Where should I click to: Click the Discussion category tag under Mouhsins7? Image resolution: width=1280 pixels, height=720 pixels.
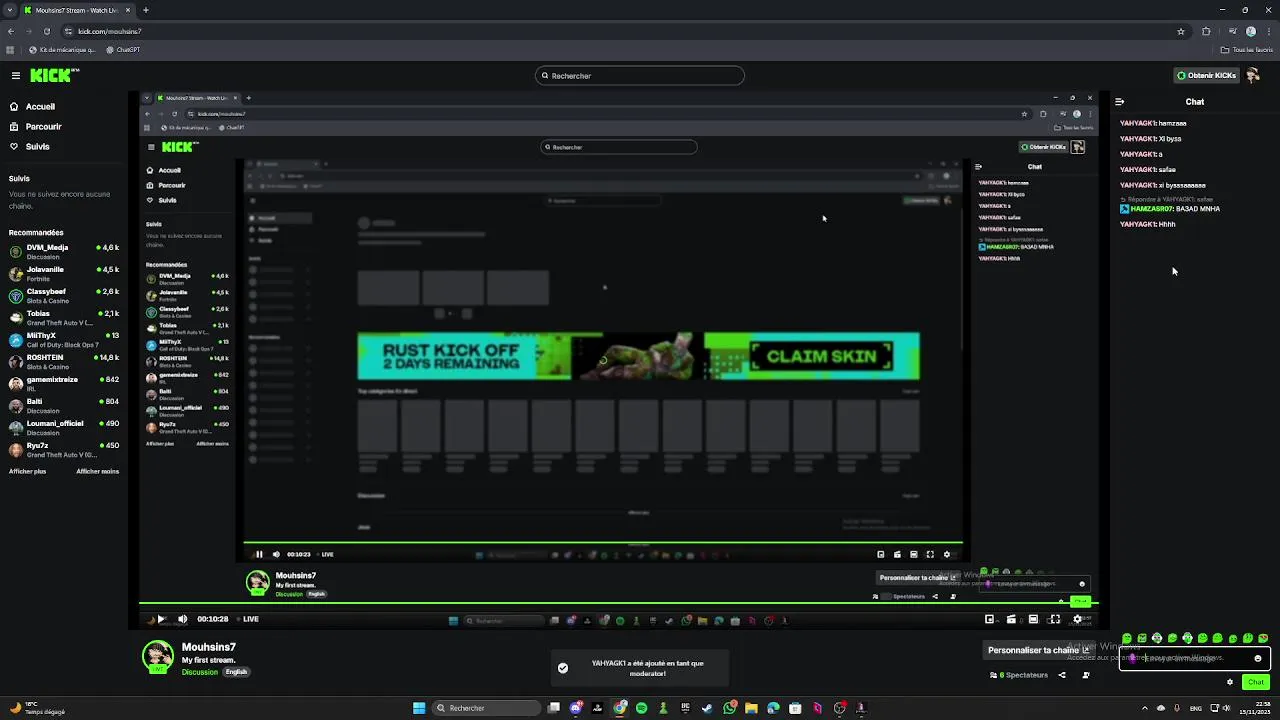click(x=200, y=672)
